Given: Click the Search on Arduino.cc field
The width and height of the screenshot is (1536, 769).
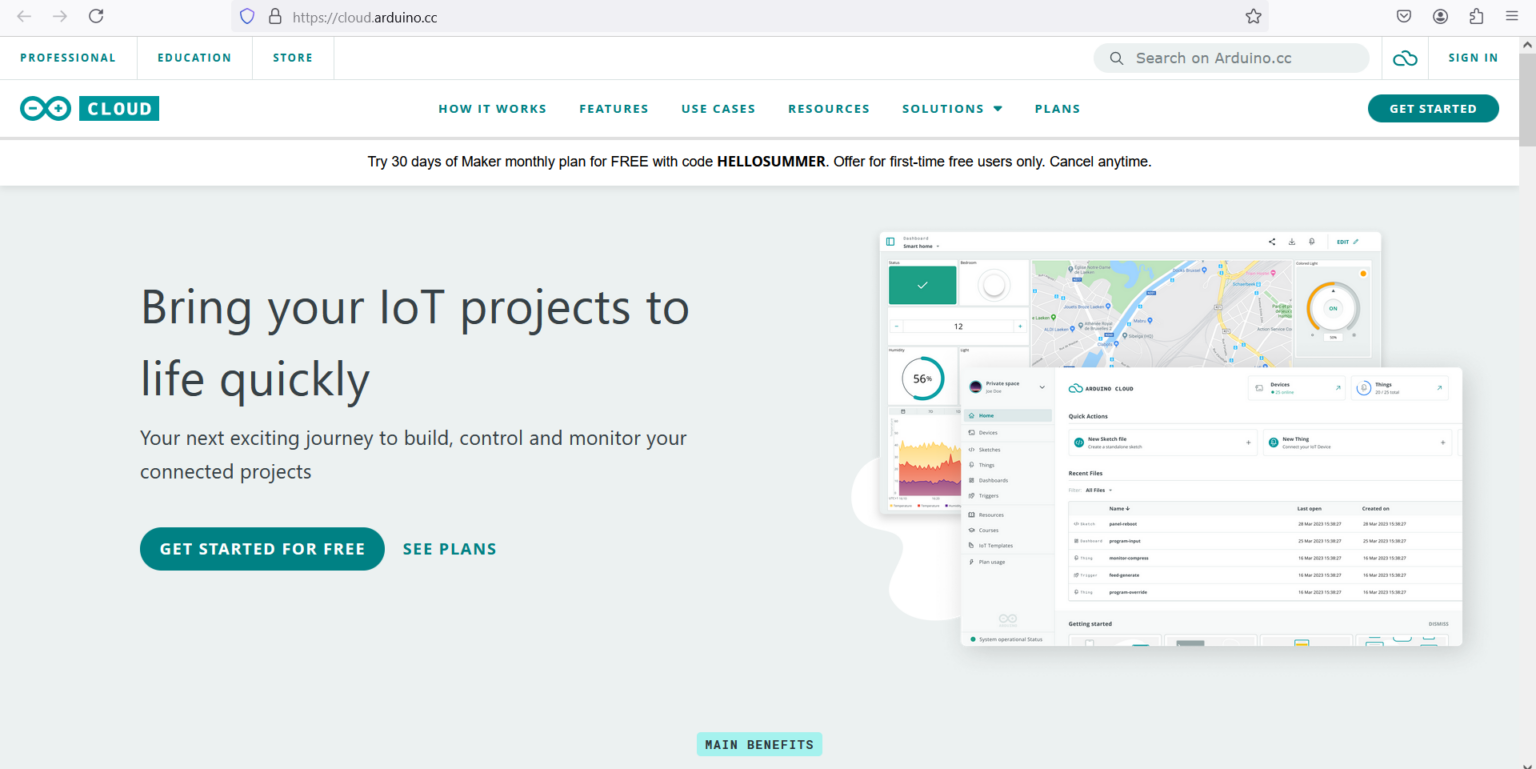Looking at the screenshot, I should pyautogui.click(x=1231, y=57).
